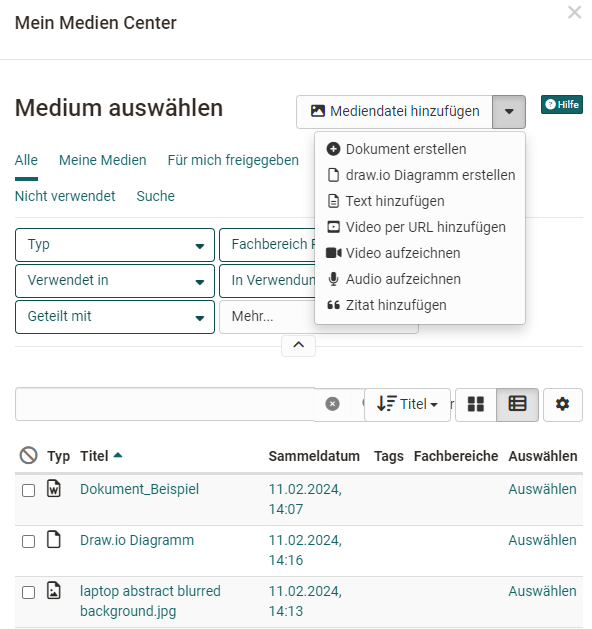Viewport: 592px width, 629px height.
Task: Open the Typ filter dropdown
Action: 115,245
